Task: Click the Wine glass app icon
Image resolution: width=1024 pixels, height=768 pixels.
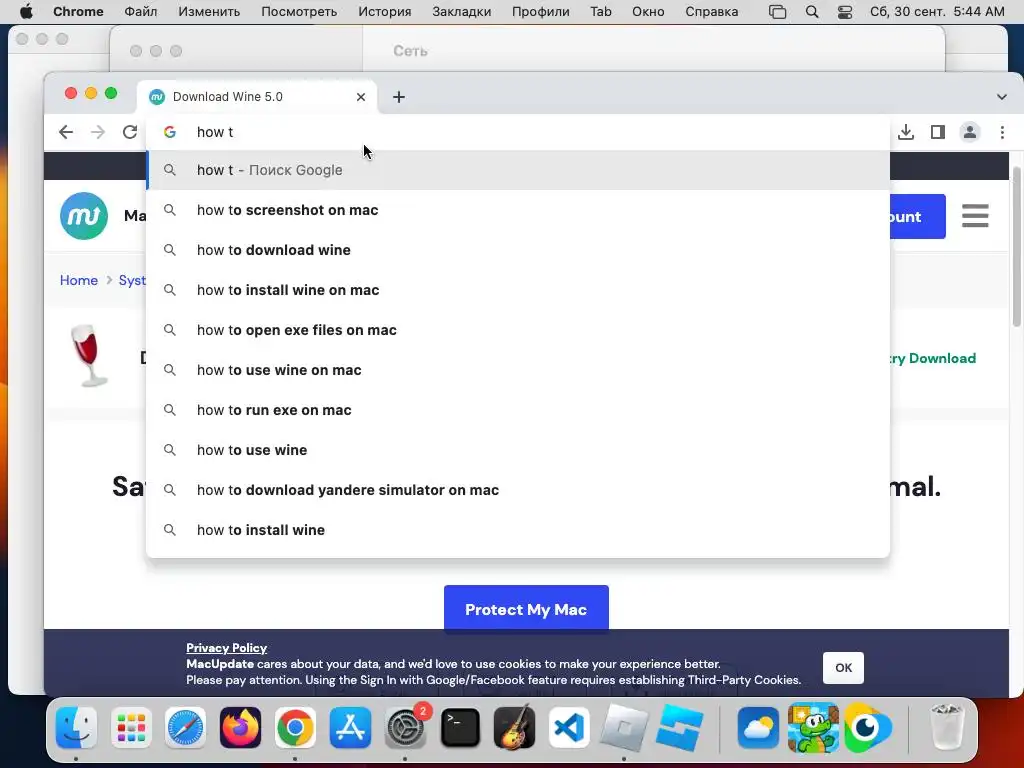Action: (x=88, y=357)
